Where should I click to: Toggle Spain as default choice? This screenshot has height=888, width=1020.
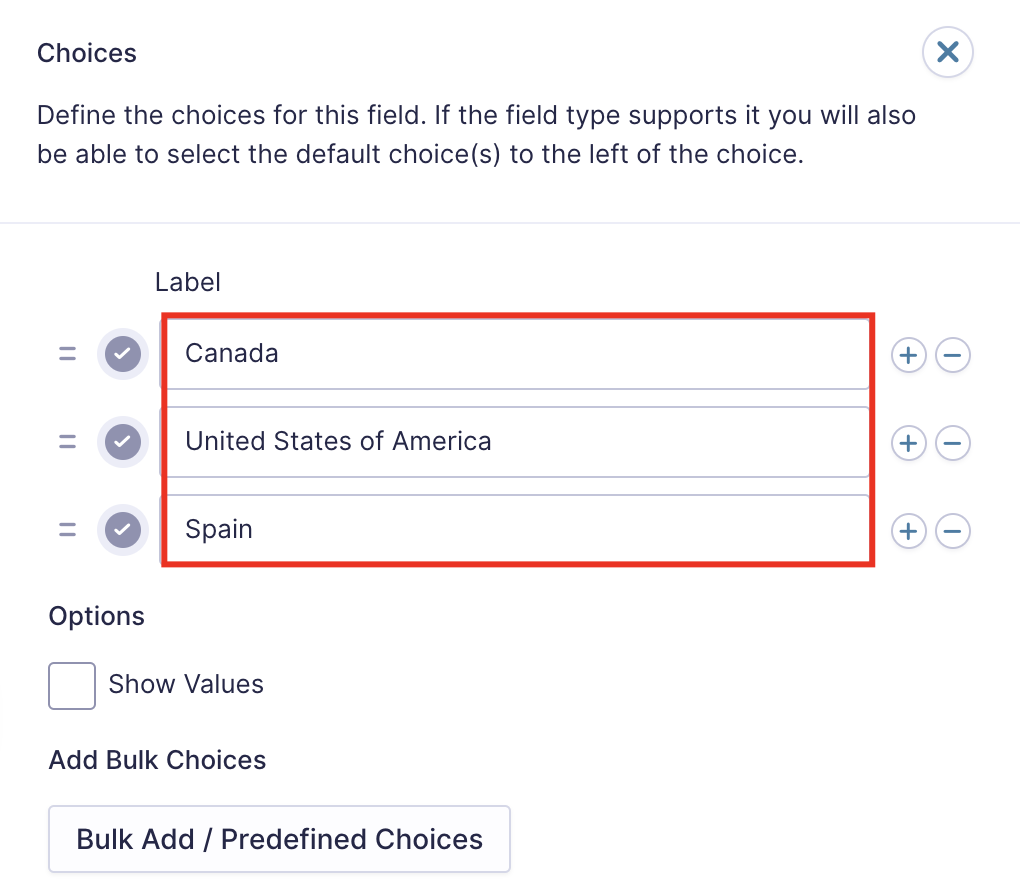tap(123, 530)
